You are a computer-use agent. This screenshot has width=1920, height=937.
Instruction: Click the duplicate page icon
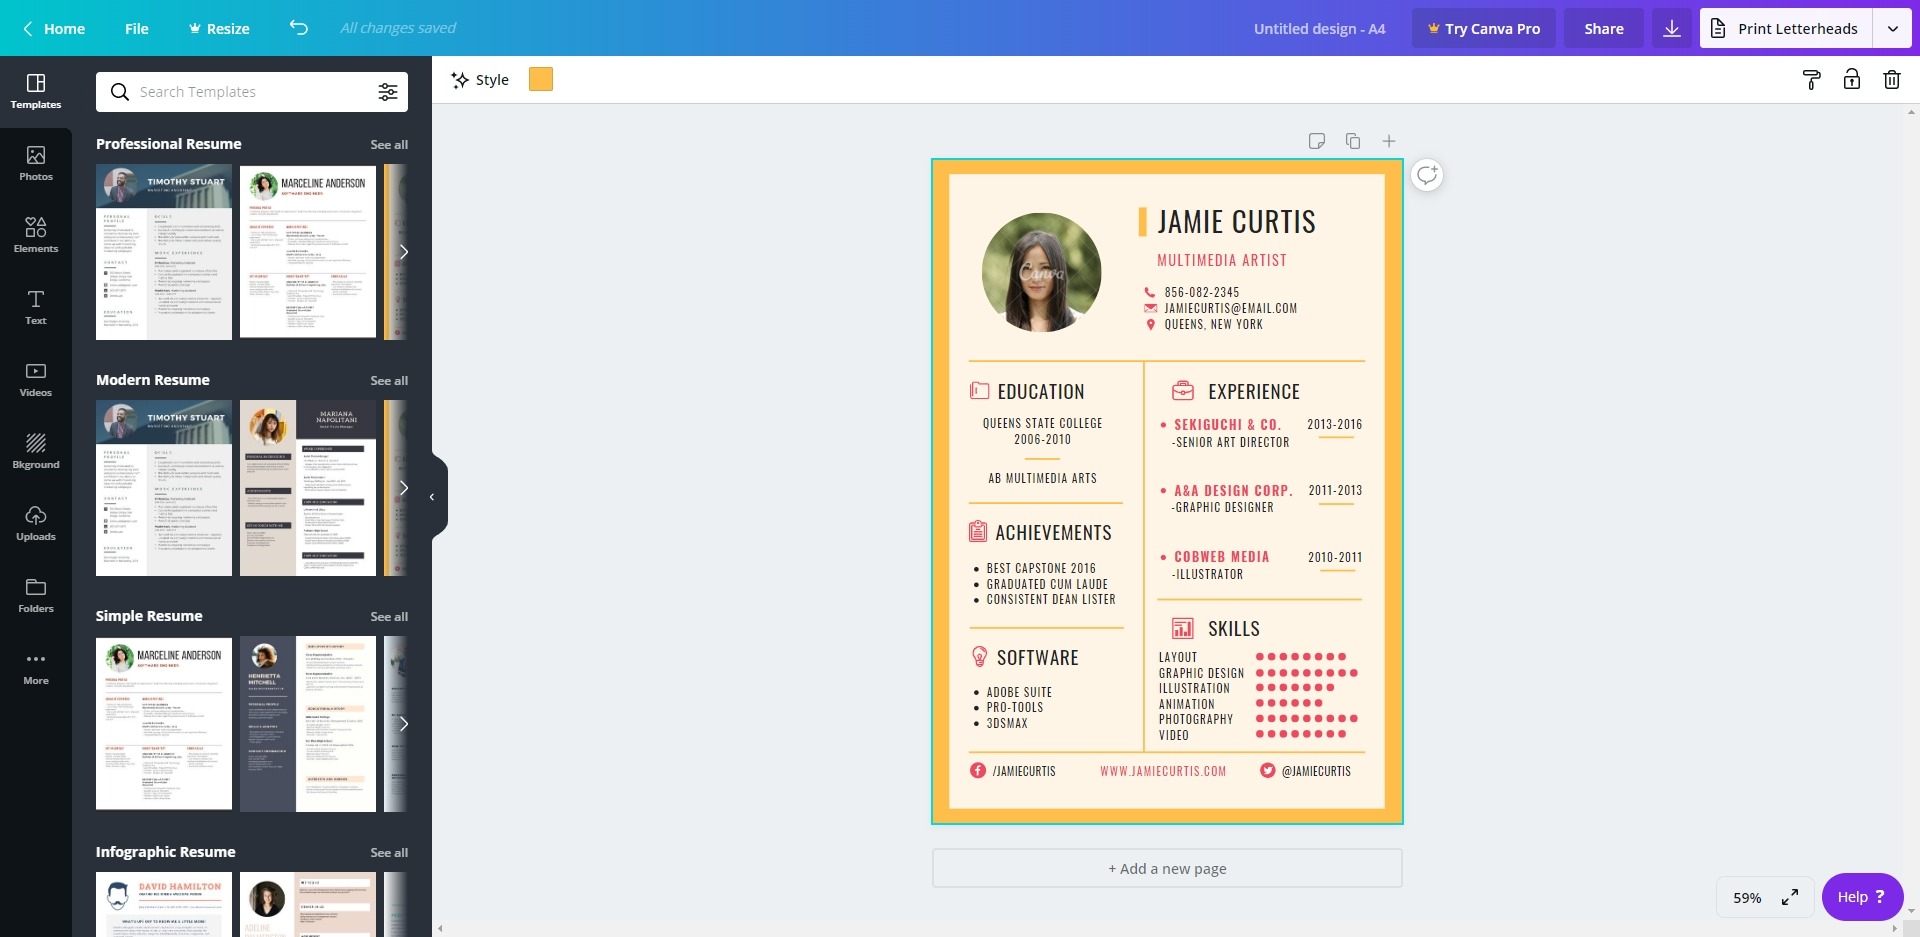(1353, 141)
